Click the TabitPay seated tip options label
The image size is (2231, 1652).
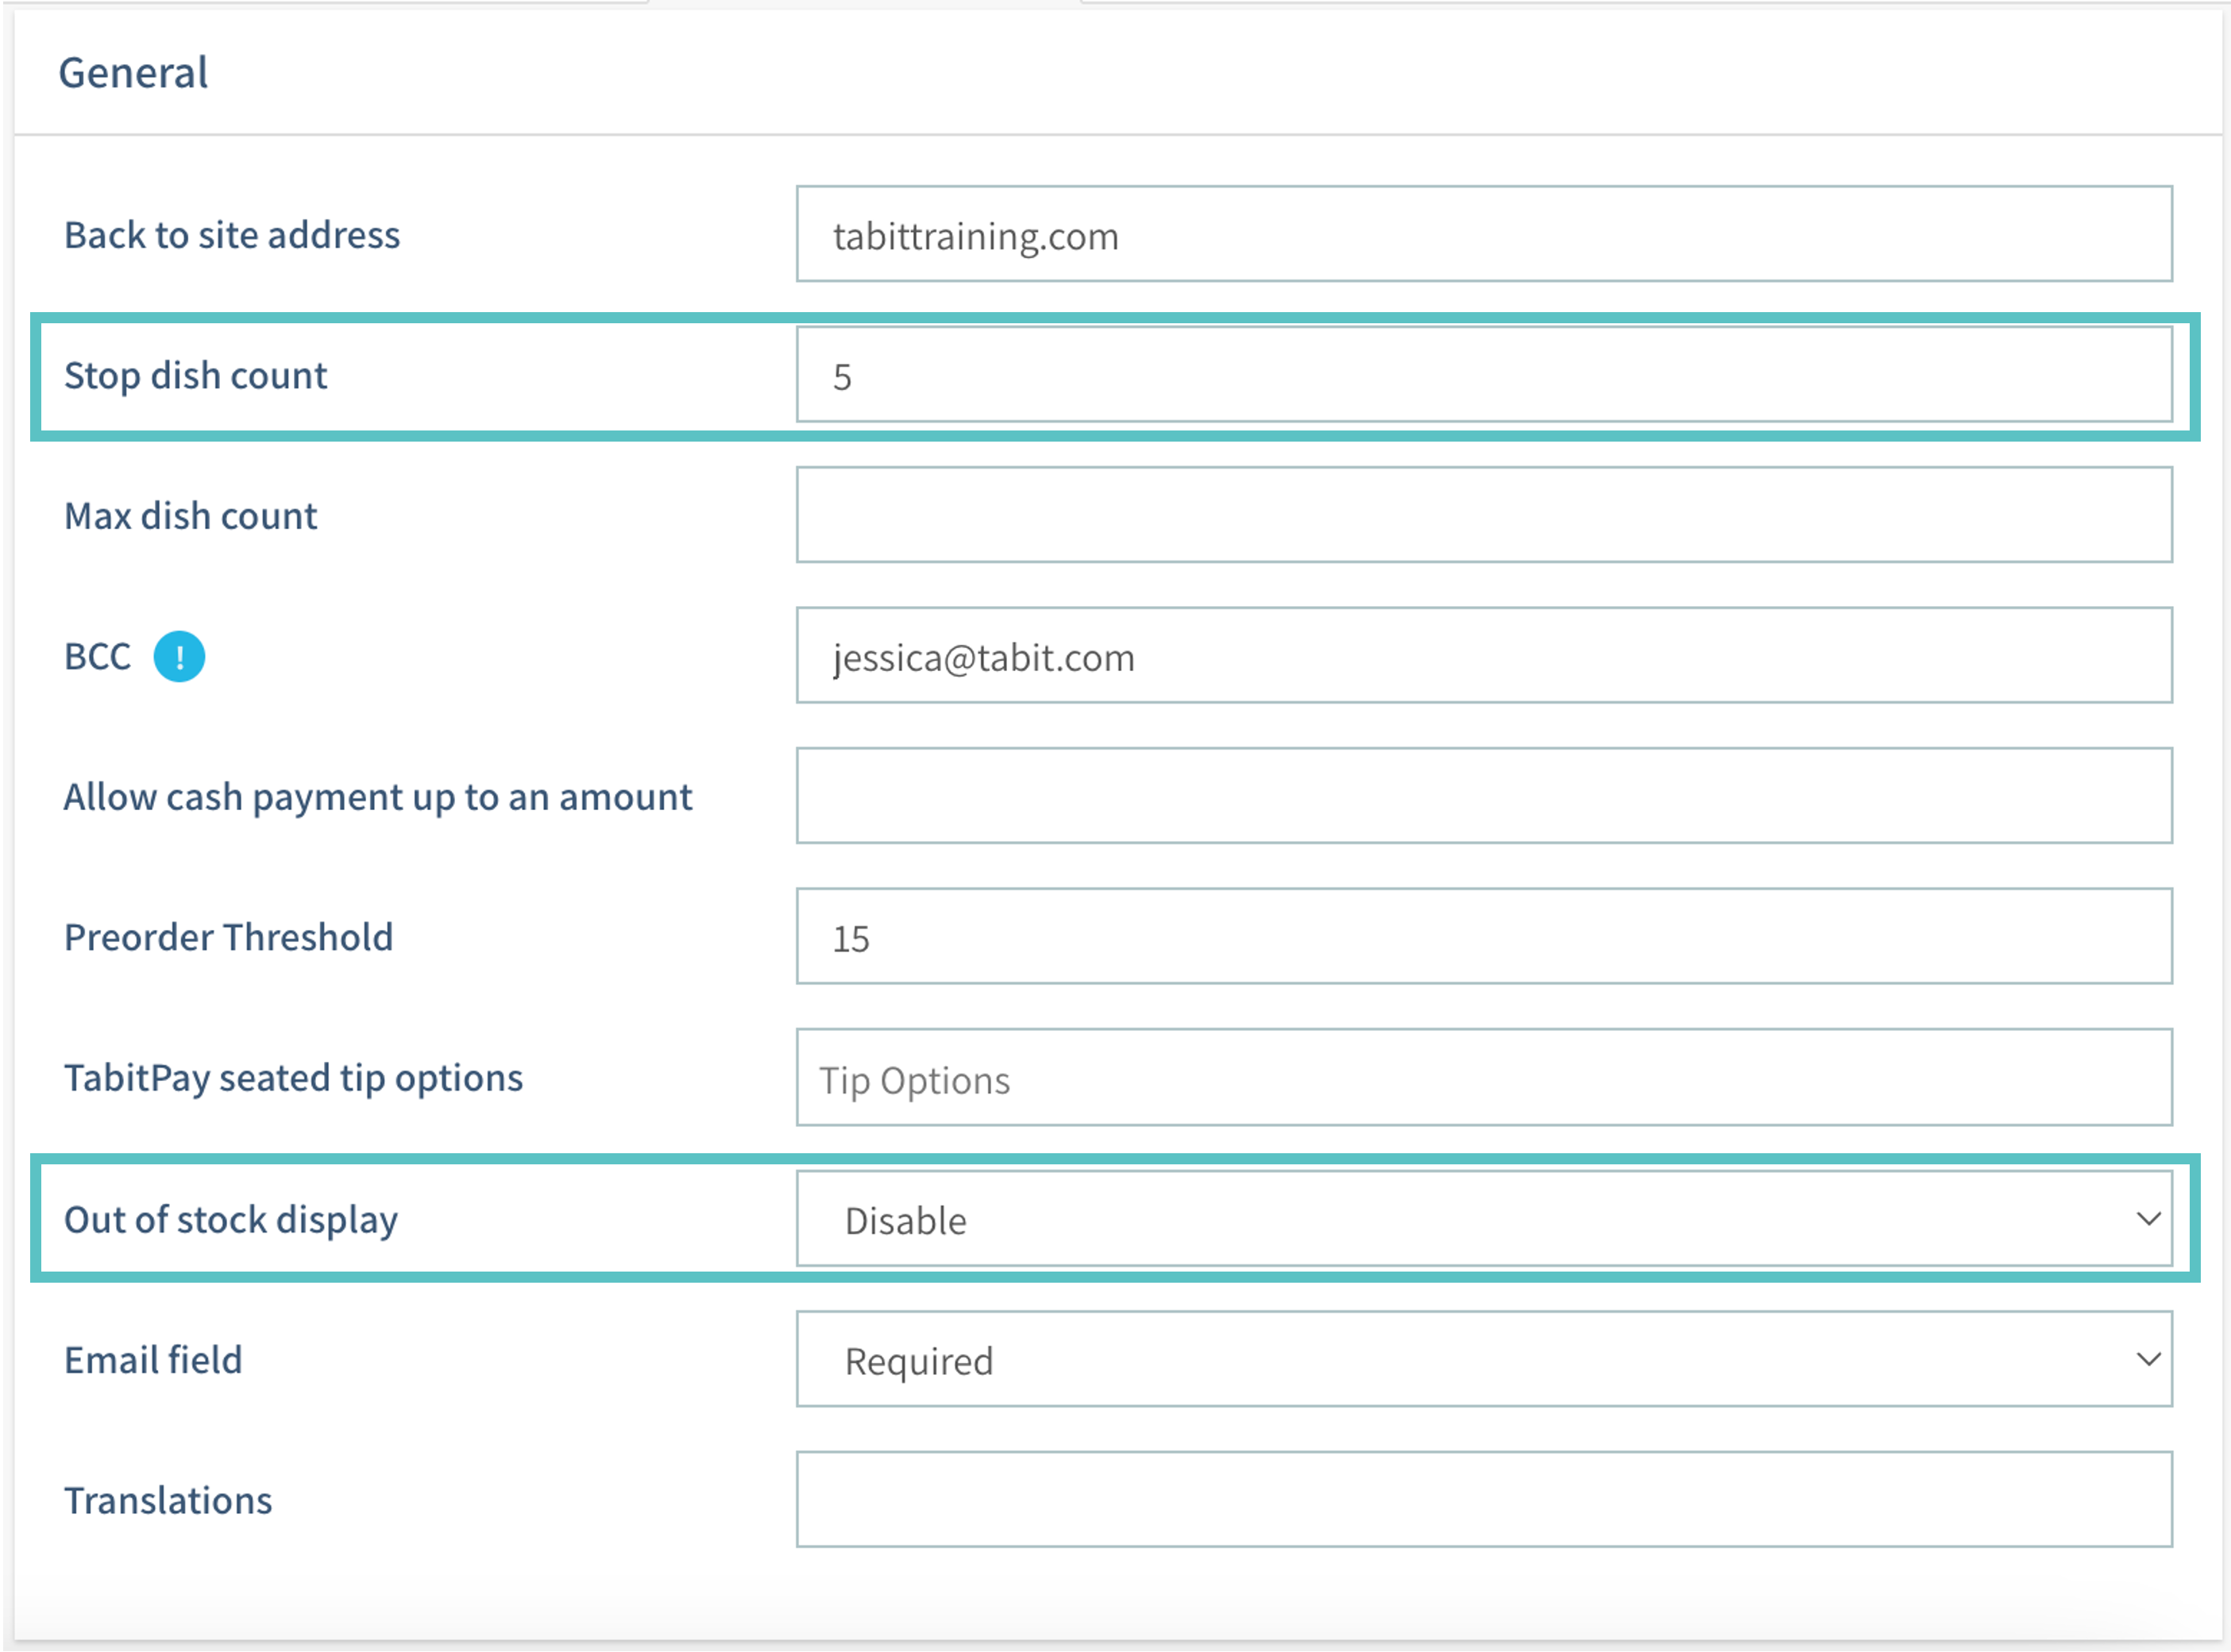(293, 1079)
